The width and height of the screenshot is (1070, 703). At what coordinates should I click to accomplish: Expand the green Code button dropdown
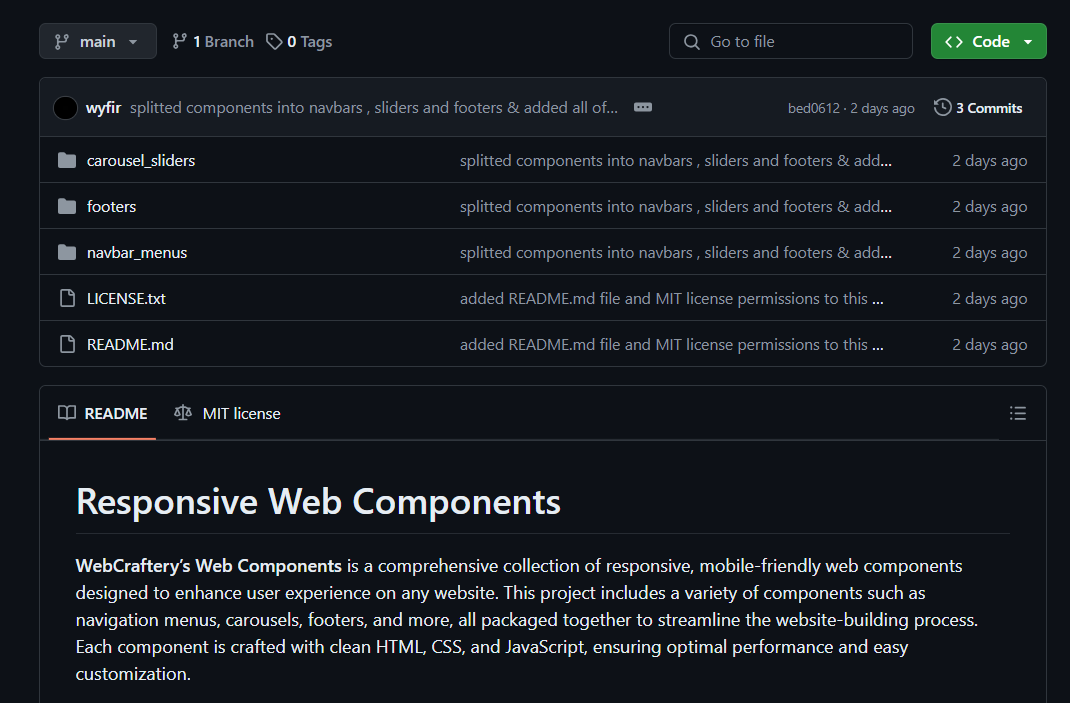(x=988, y=41)
